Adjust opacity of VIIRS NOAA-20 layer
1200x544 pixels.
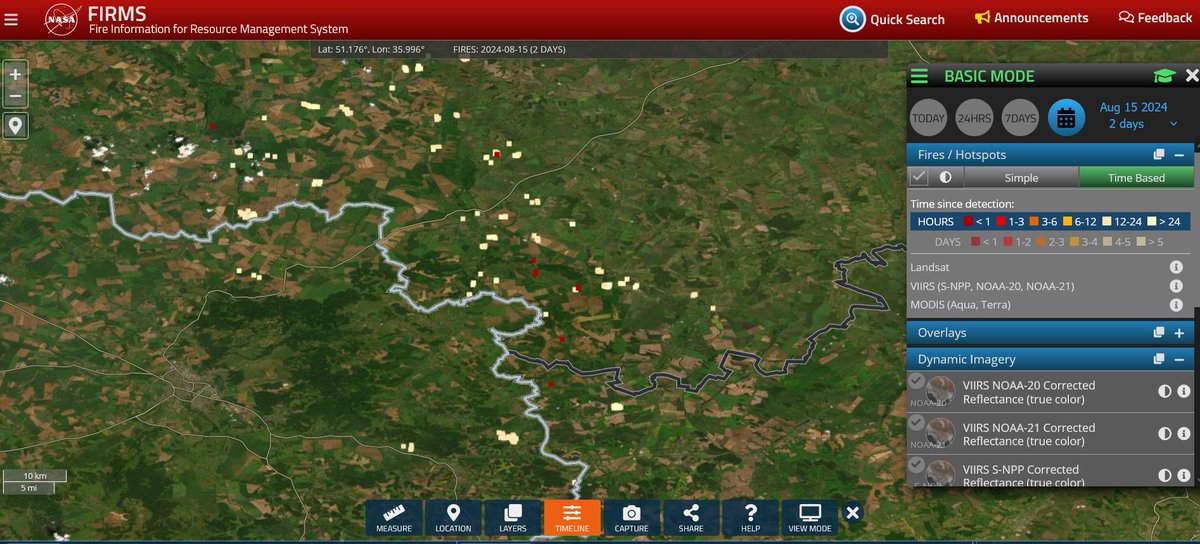[1165, 392]
